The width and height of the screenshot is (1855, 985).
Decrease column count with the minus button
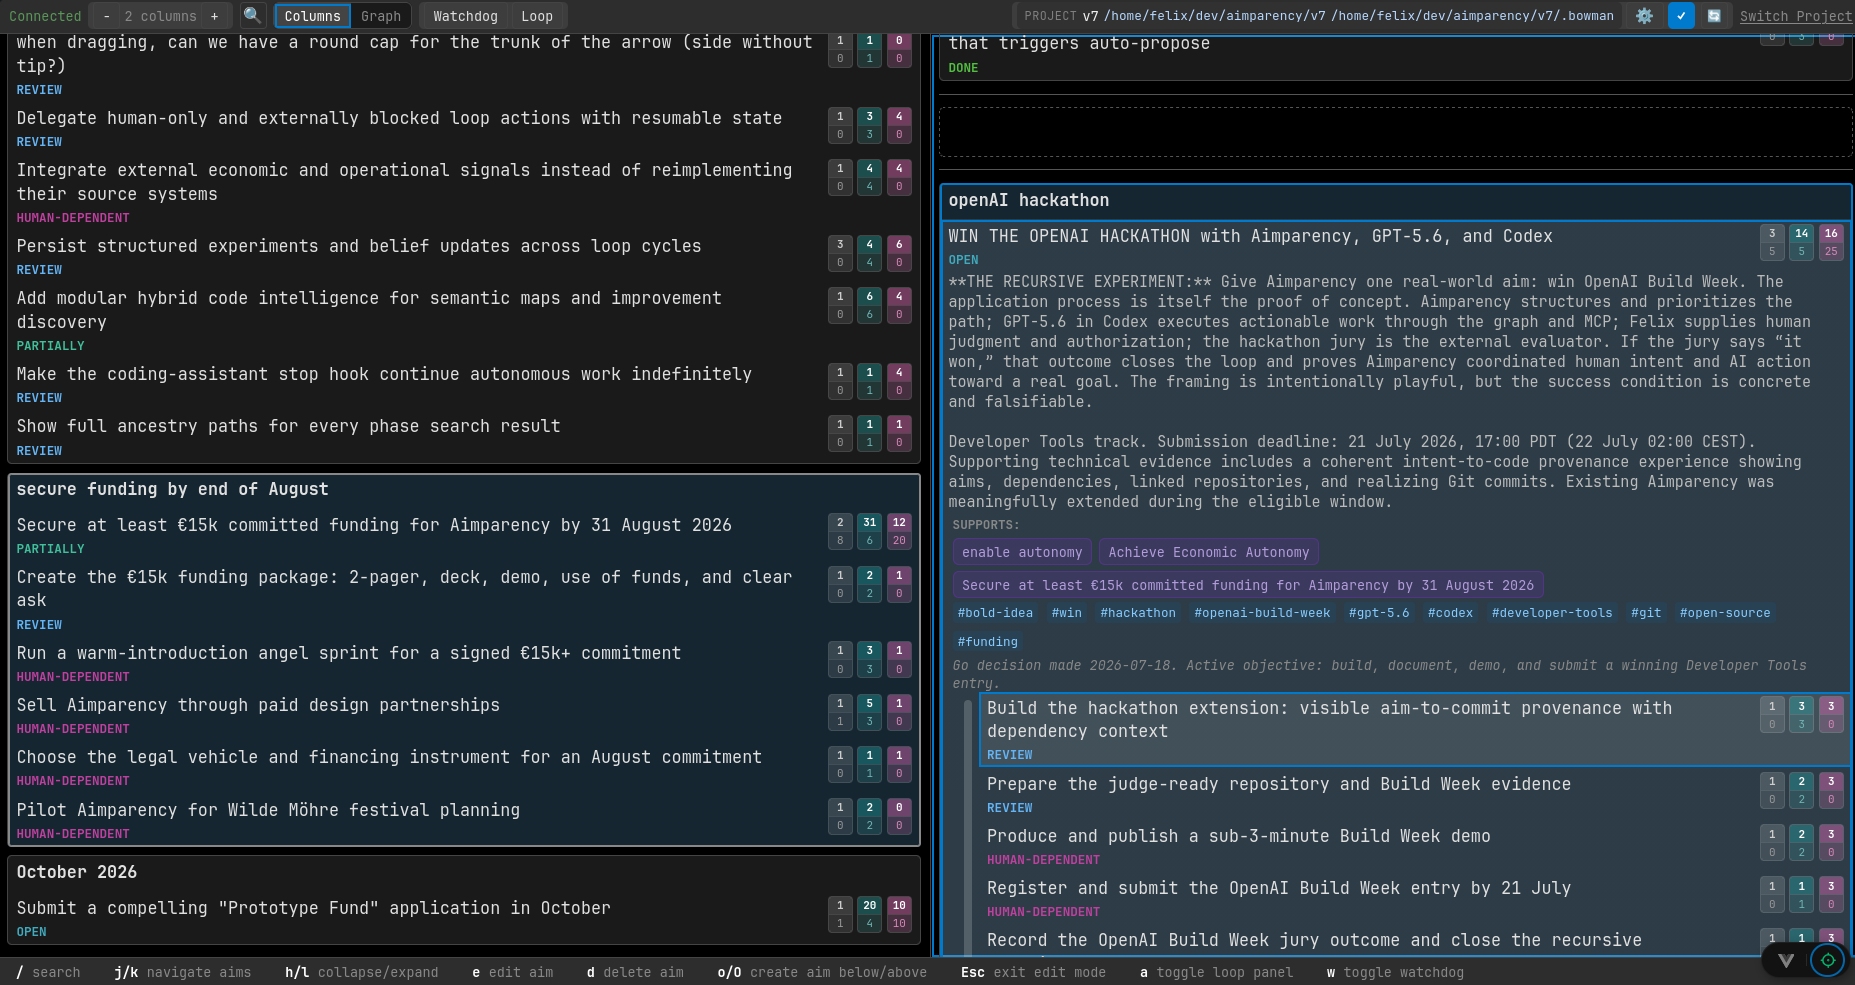(x=106, y=16)
